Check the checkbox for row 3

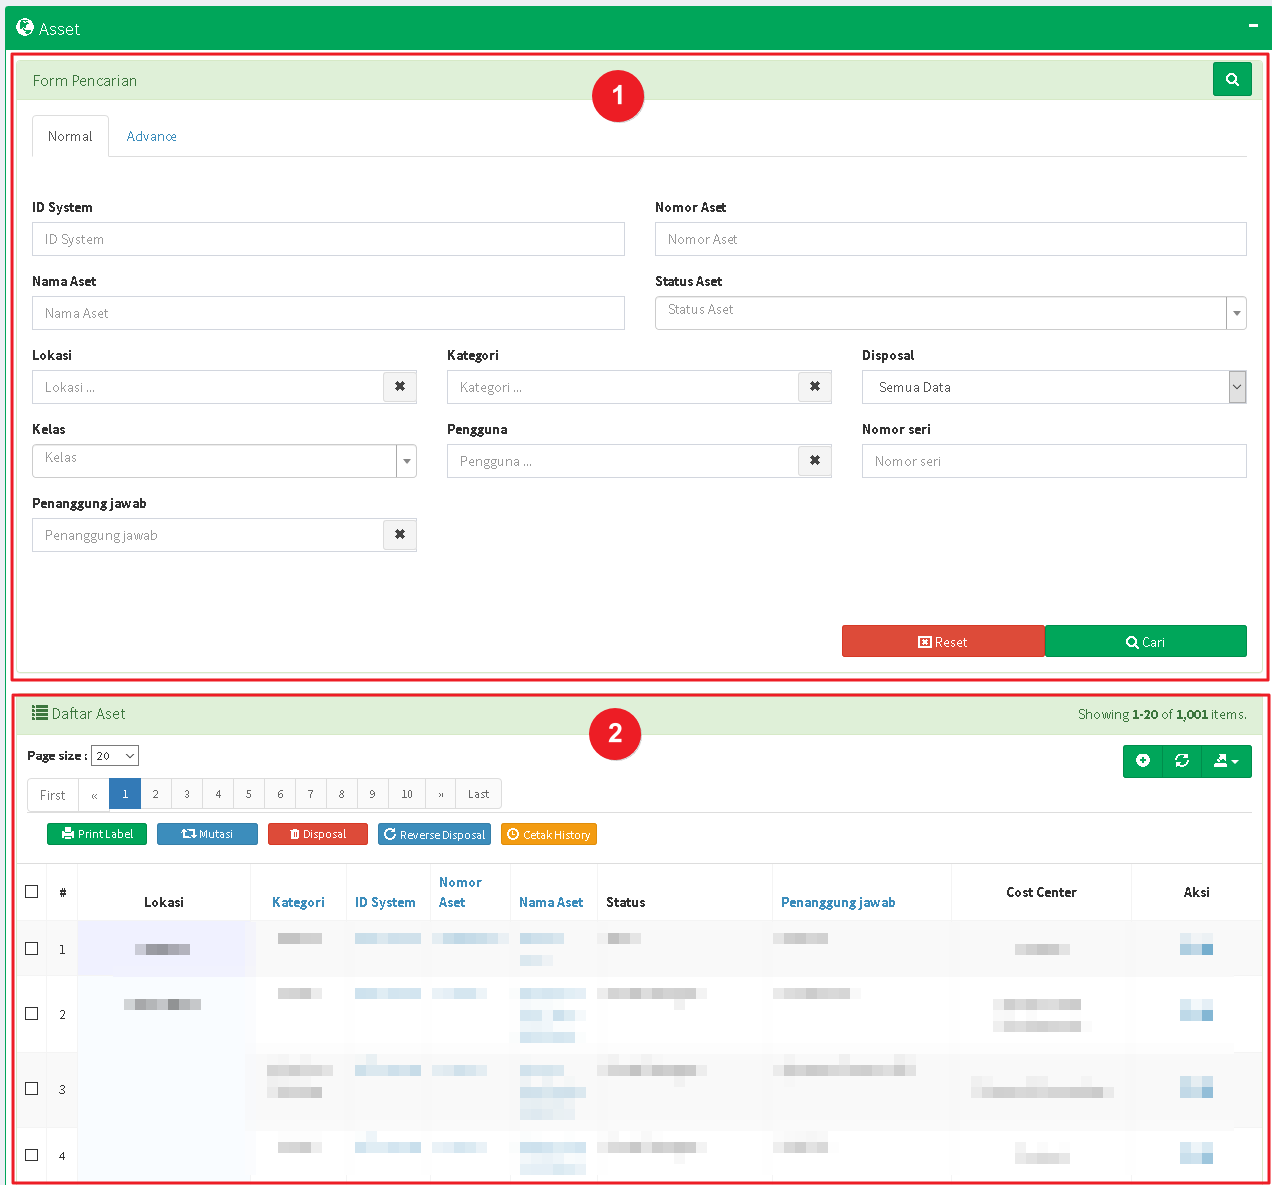(x=32, y=1089)
